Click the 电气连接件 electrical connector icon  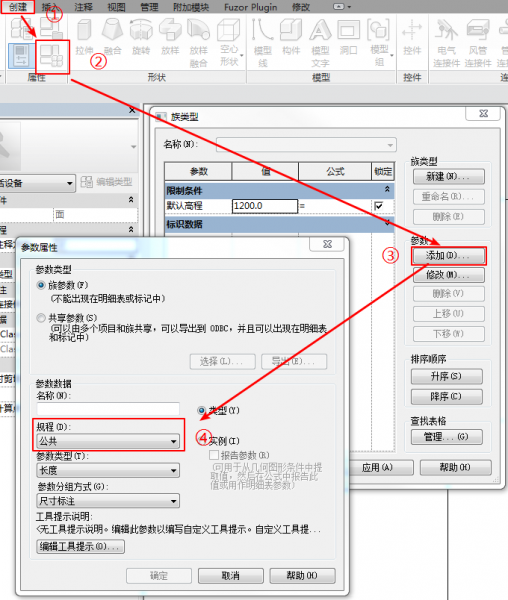(x=446, y=43)
